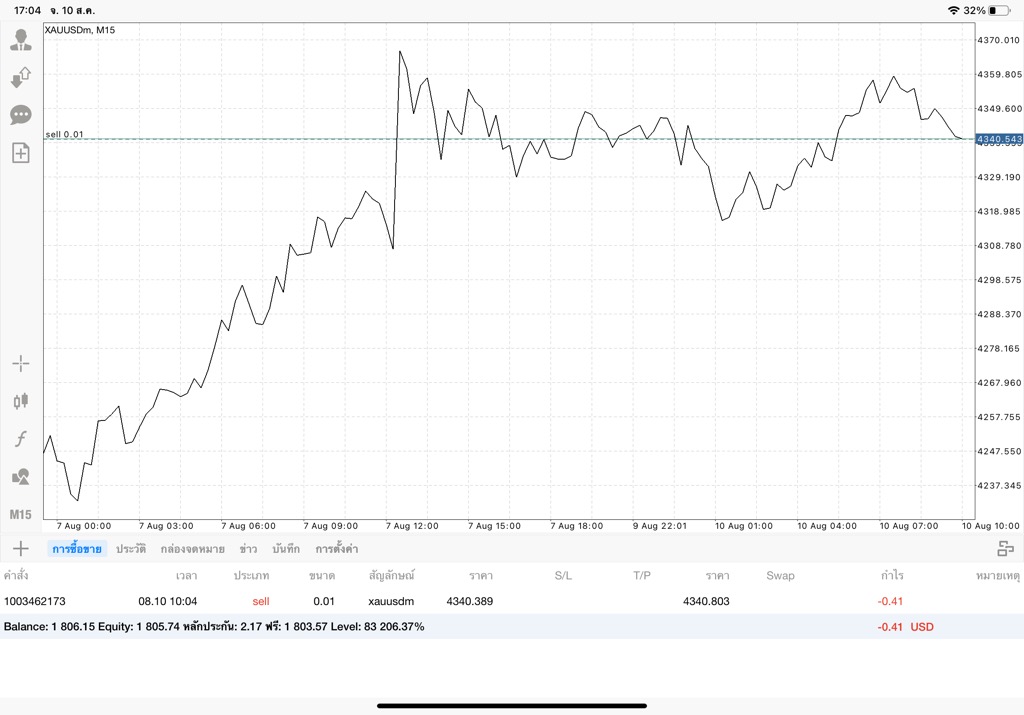
Task: Switch to the ประวัติ history tab
Action: click(x=131, y=548)
